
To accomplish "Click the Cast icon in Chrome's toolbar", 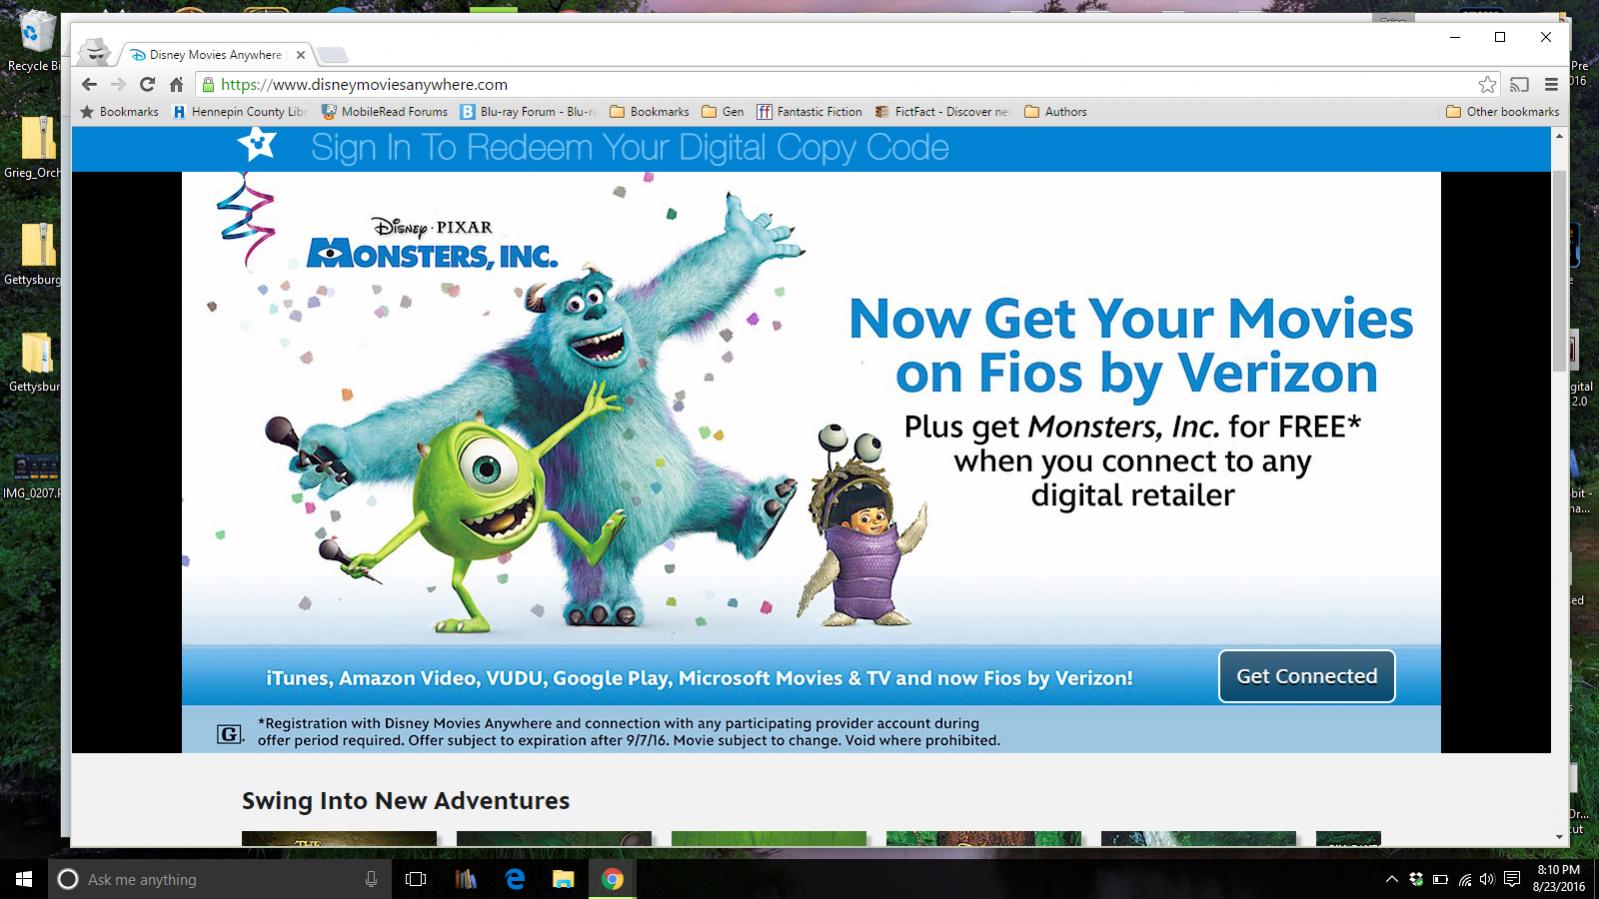I will pos(1520,85).
